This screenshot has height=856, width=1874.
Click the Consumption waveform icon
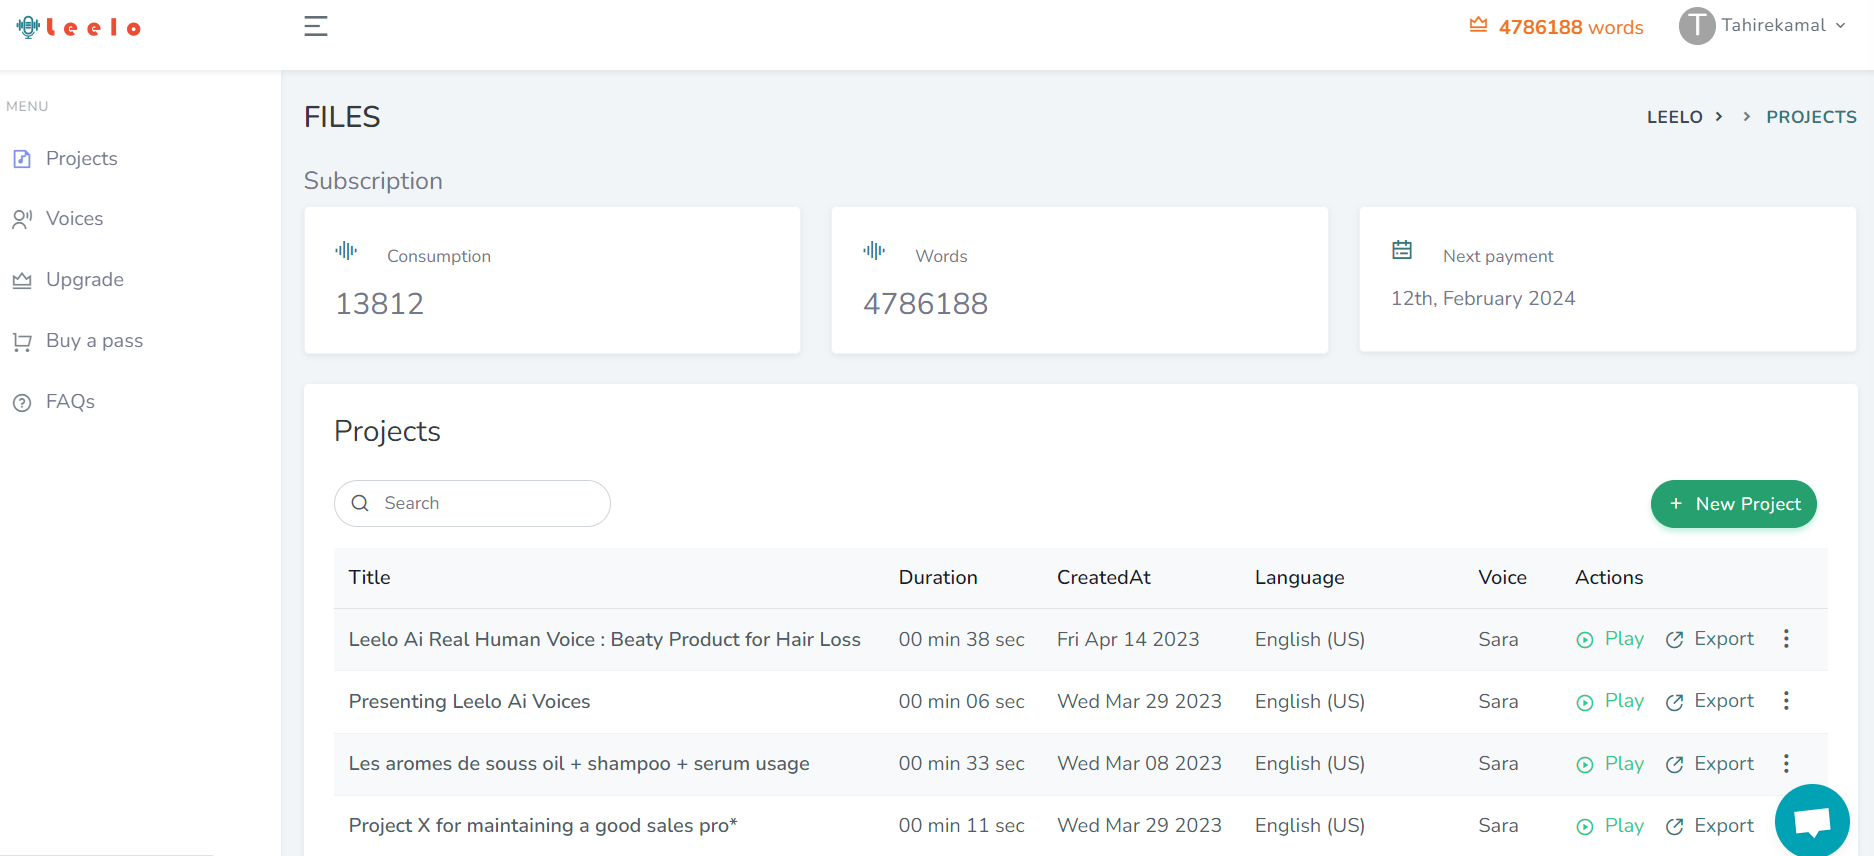(346, 250)
